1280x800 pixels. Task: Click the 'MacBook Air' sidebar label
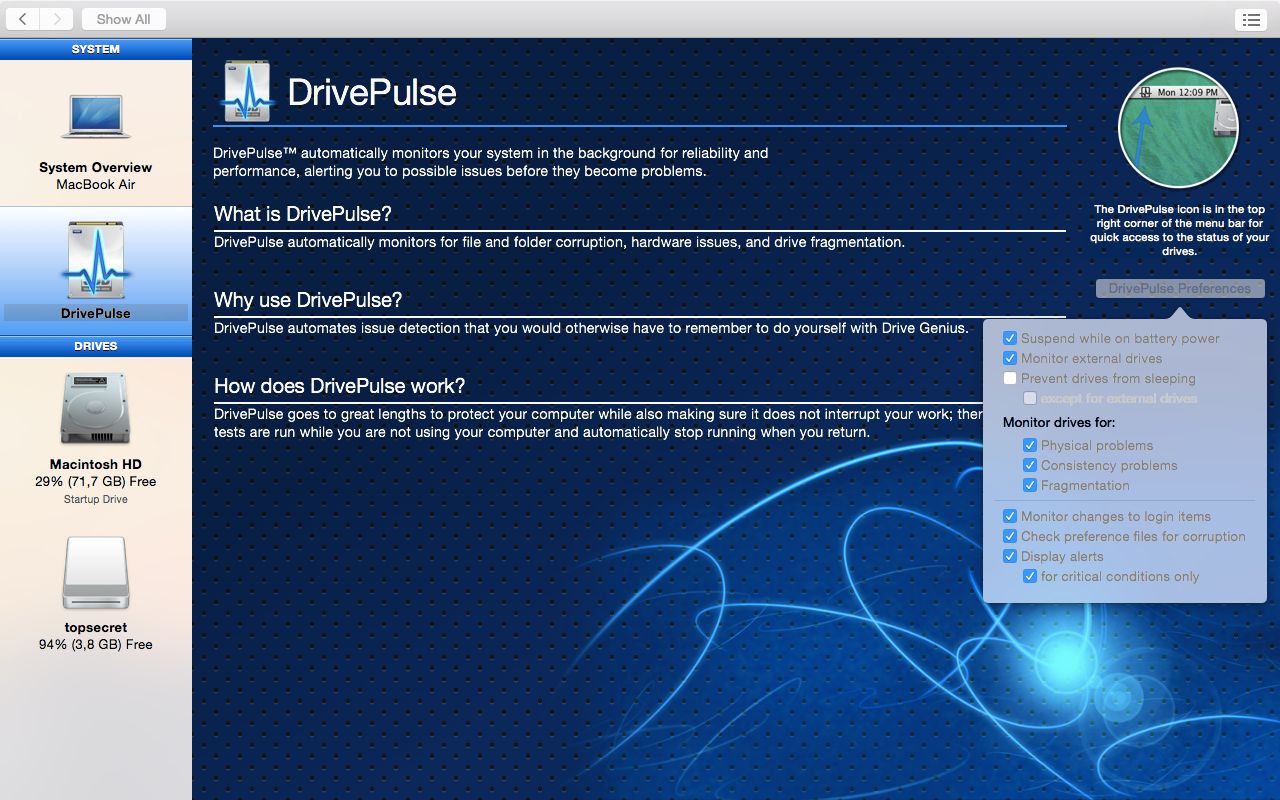click(96, 184)
